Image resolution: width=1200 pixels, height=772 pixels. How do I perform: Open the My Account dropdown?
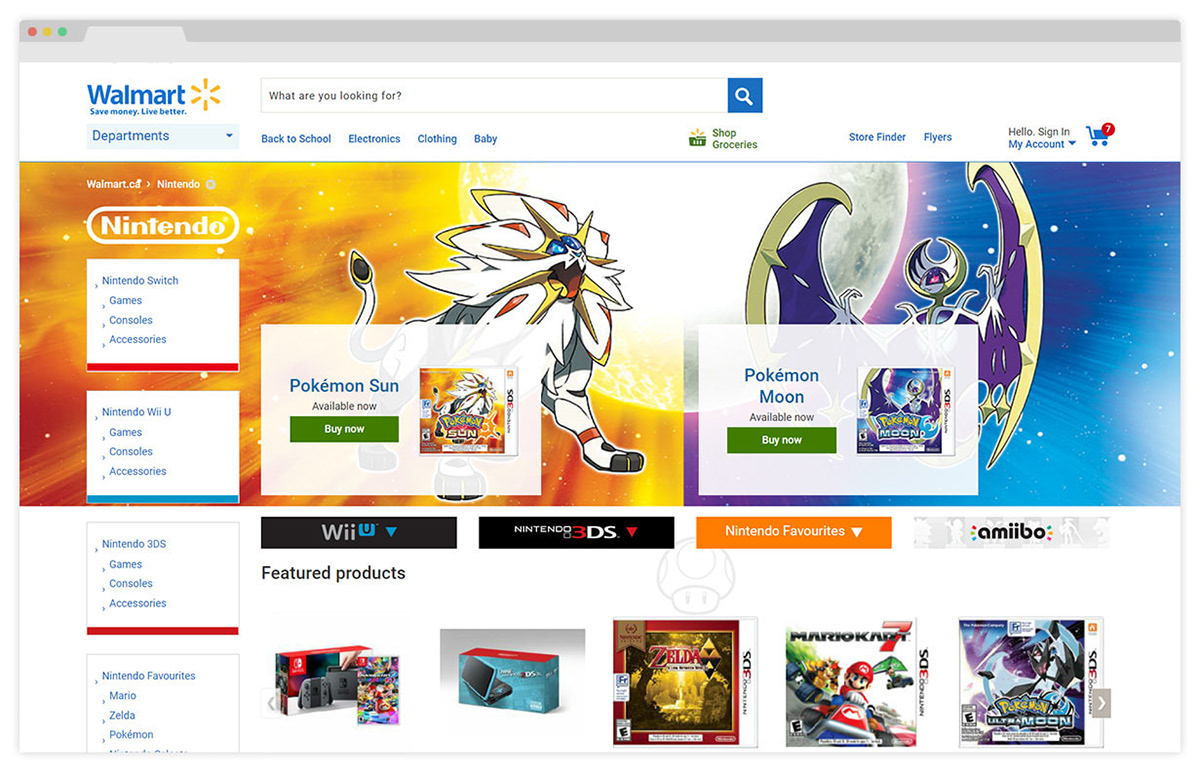[1042, 144]
